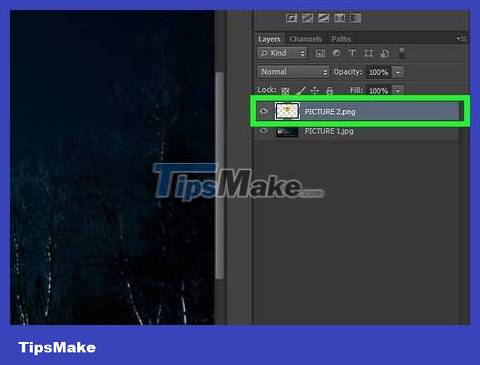Filter layers by smart objects icon

click(x=385, y=53)
